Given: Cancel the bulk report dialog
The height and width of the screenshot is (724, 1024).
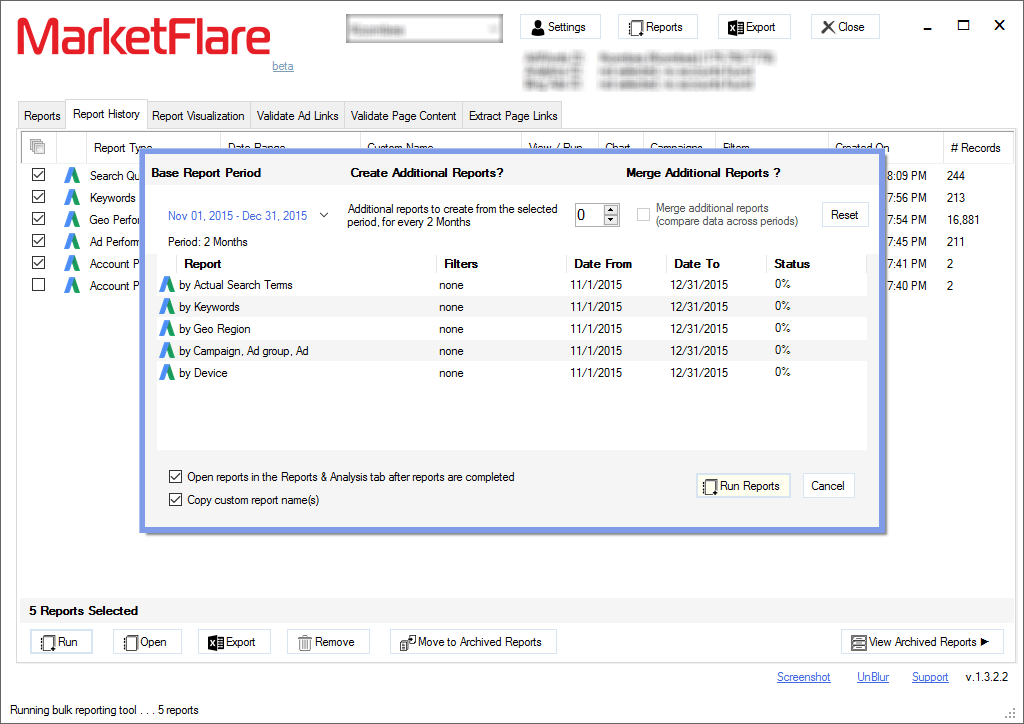Looking at the screenshot, I should click(x=828, y=486).
